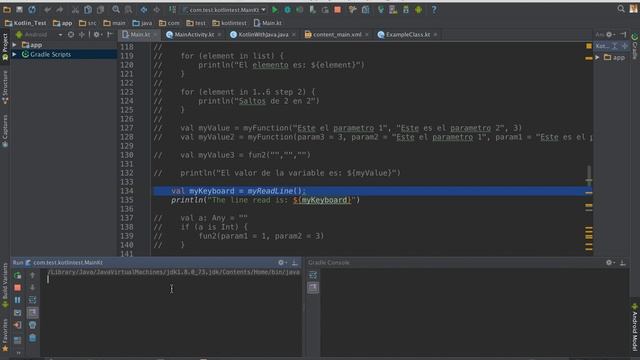Search everywhere with the top-right magnifier

coord(621,9)
